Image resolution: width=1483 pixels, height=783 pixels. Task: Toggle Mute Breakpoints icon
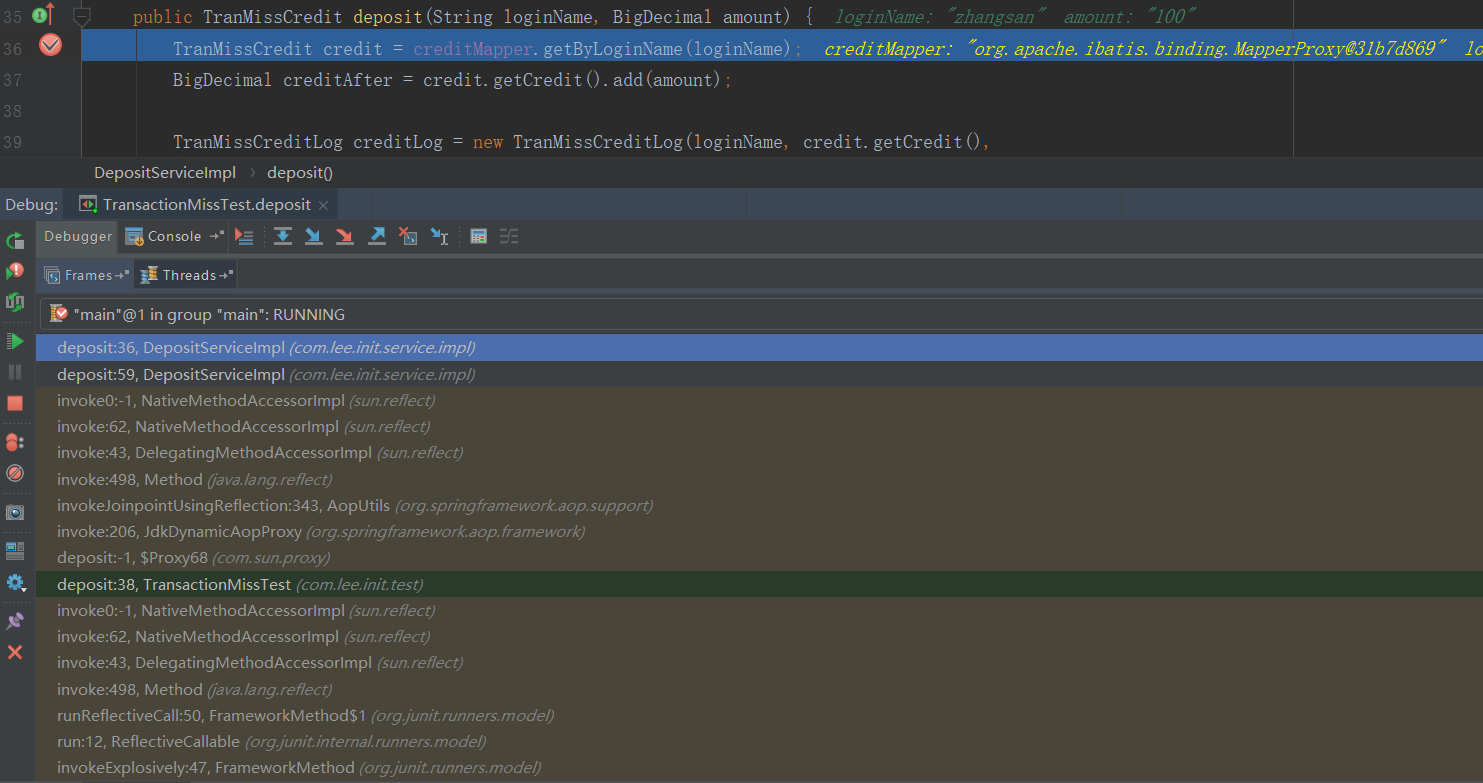[x=15, y=473]
